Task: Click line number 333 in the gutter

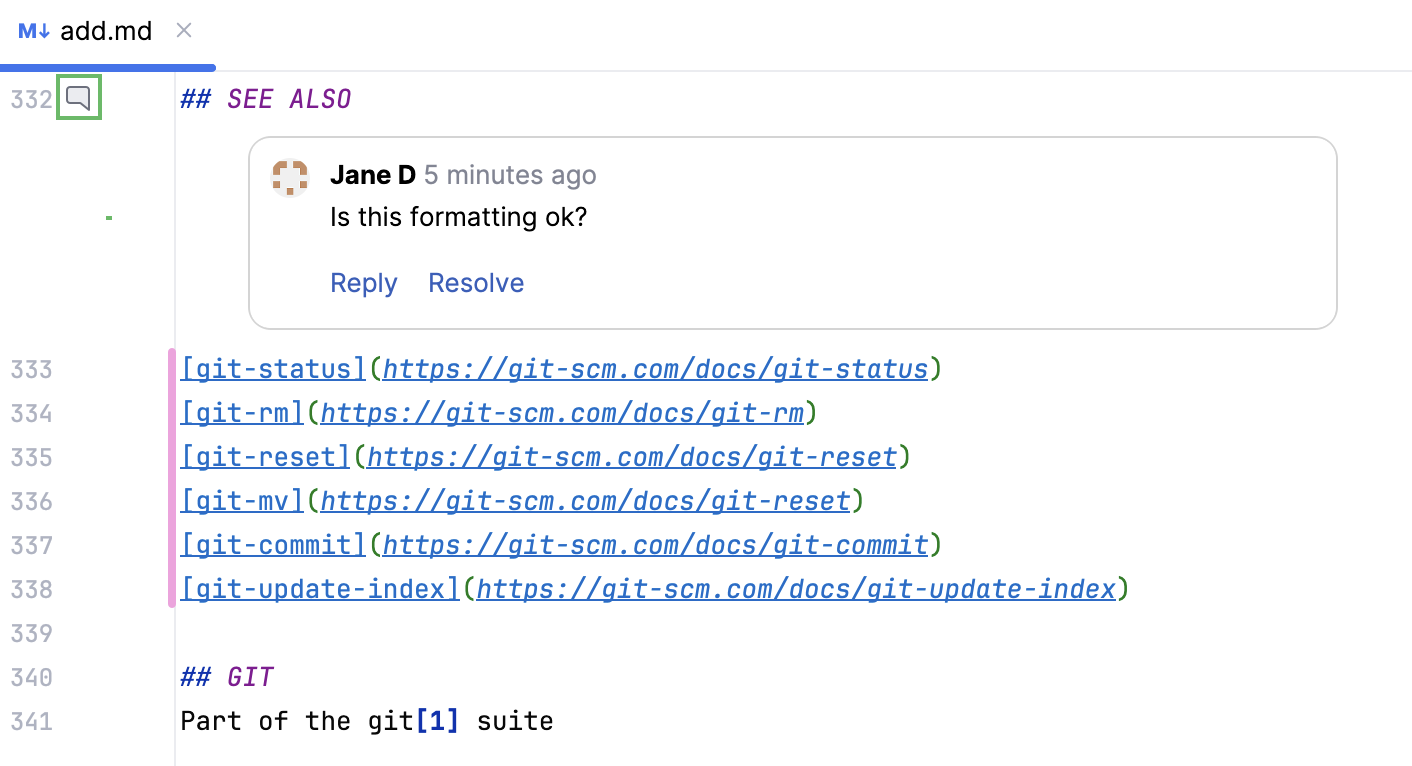Action: 31,368
